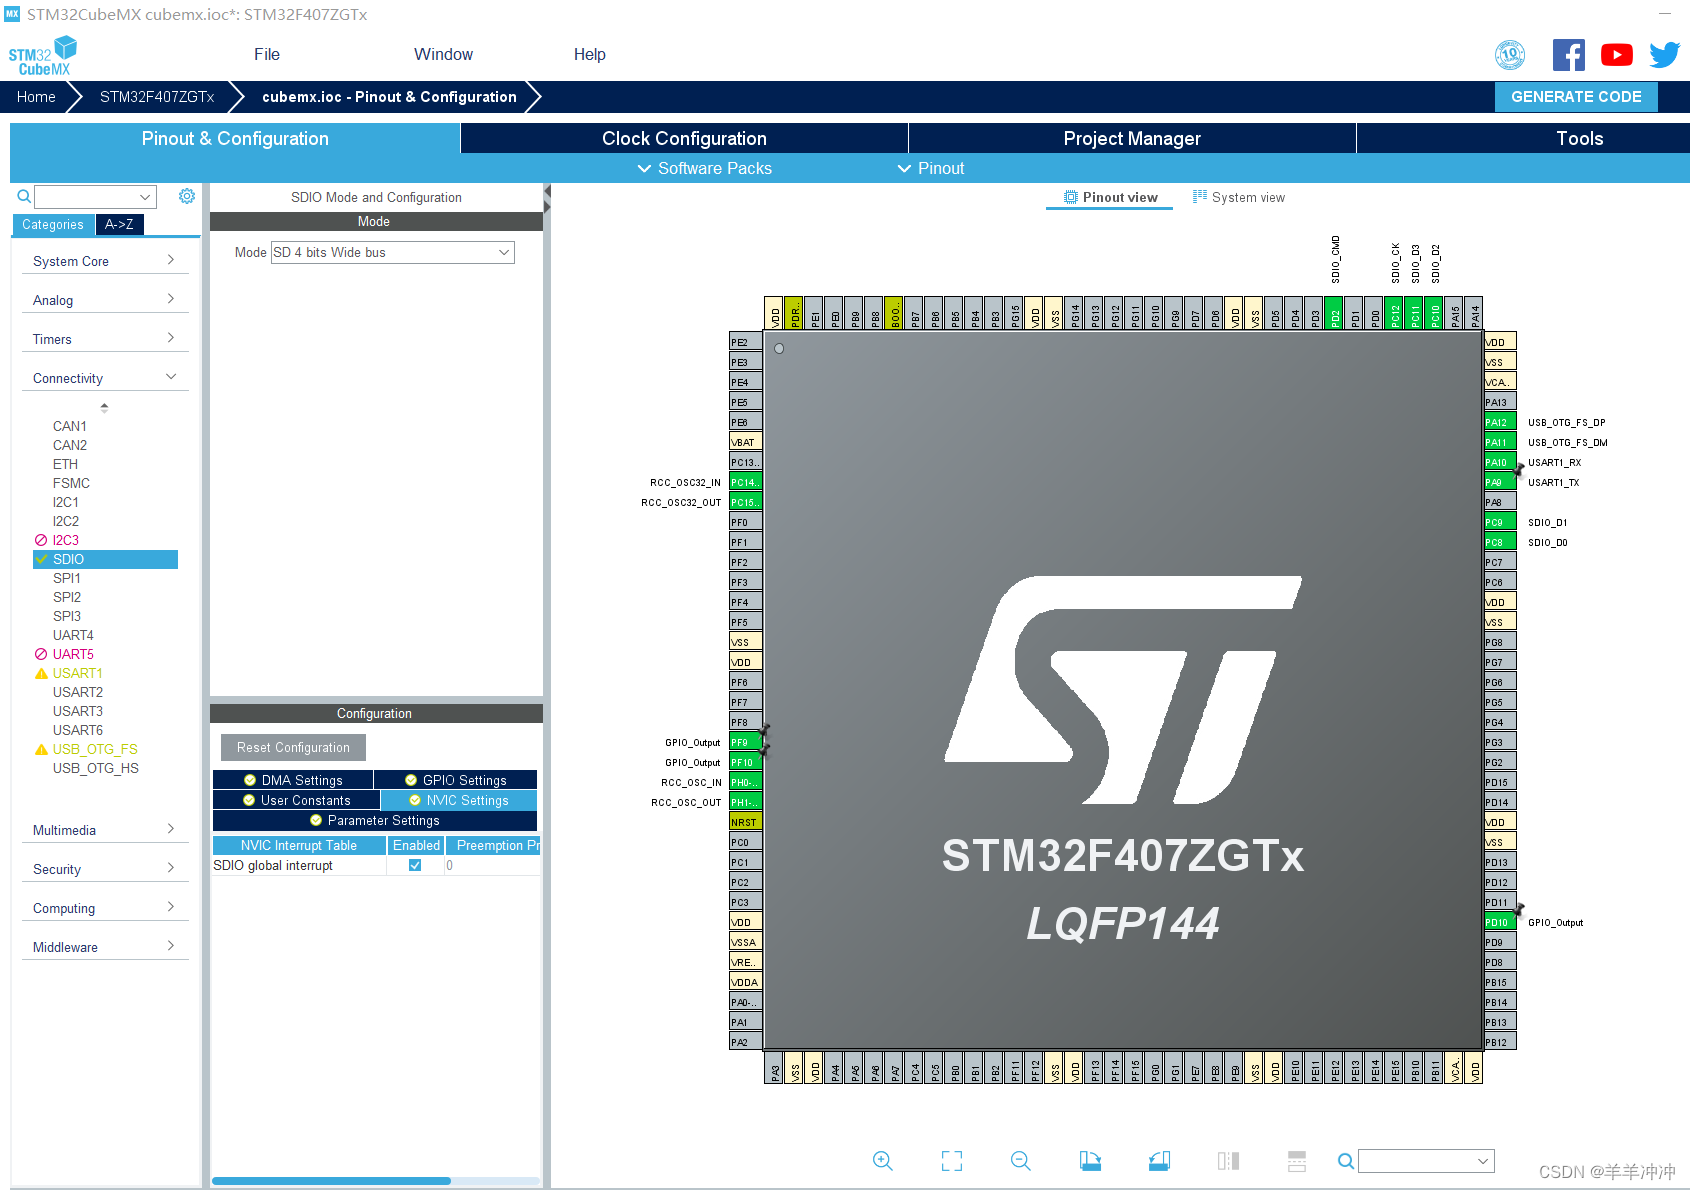Select USART1 in the Connectivity list
The width and height of the screenshot is (1690, 1190).
point(77,673)
